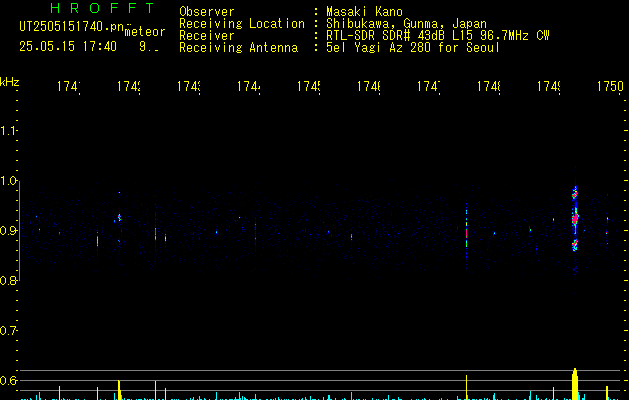This screenshot has width=629, height=400.
Task: Click the date 25.05.15 17:40 text
Action: click(x=68, y=46)
